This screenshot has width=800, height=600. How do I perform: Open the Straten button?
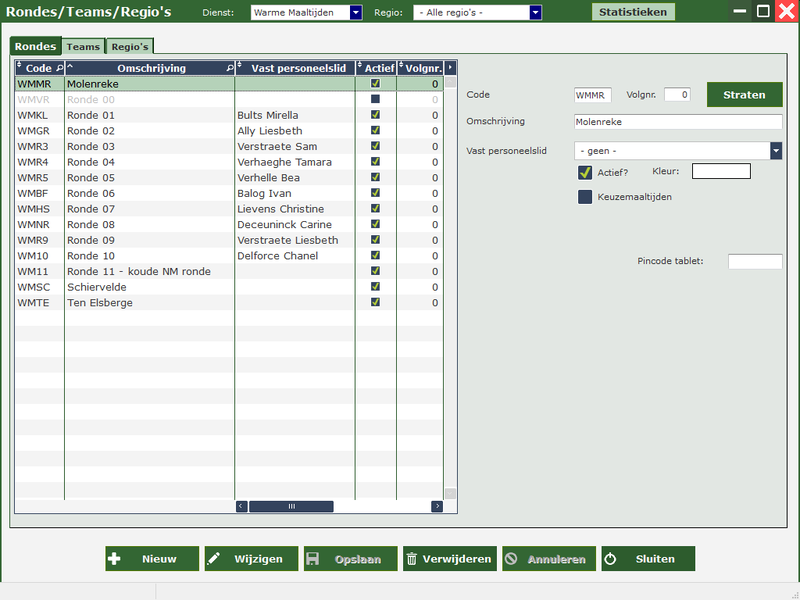744,95
